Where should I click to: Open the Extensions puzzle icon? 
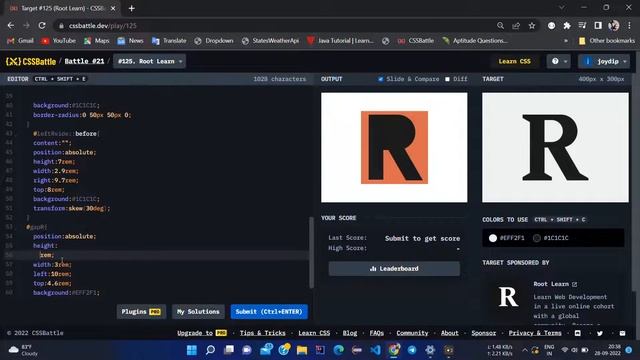point(567,26)
